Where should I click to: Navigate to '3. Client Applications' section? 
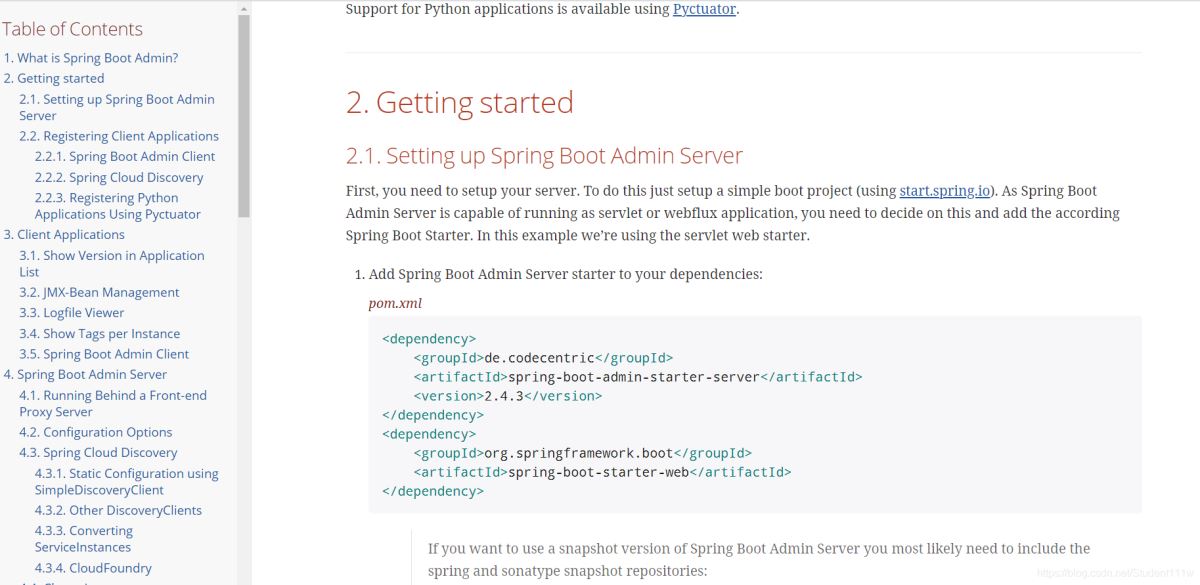(x=70, y=234)
